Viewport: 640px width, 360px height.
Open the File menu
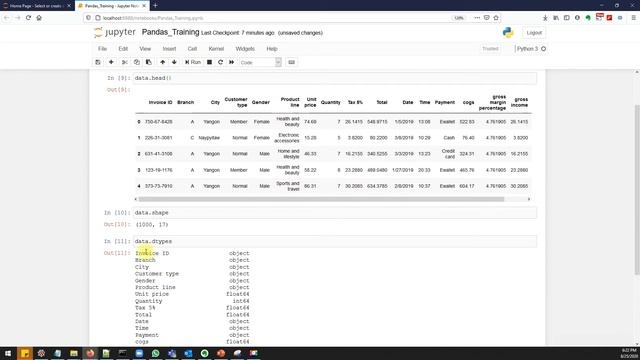coord(102,49)
